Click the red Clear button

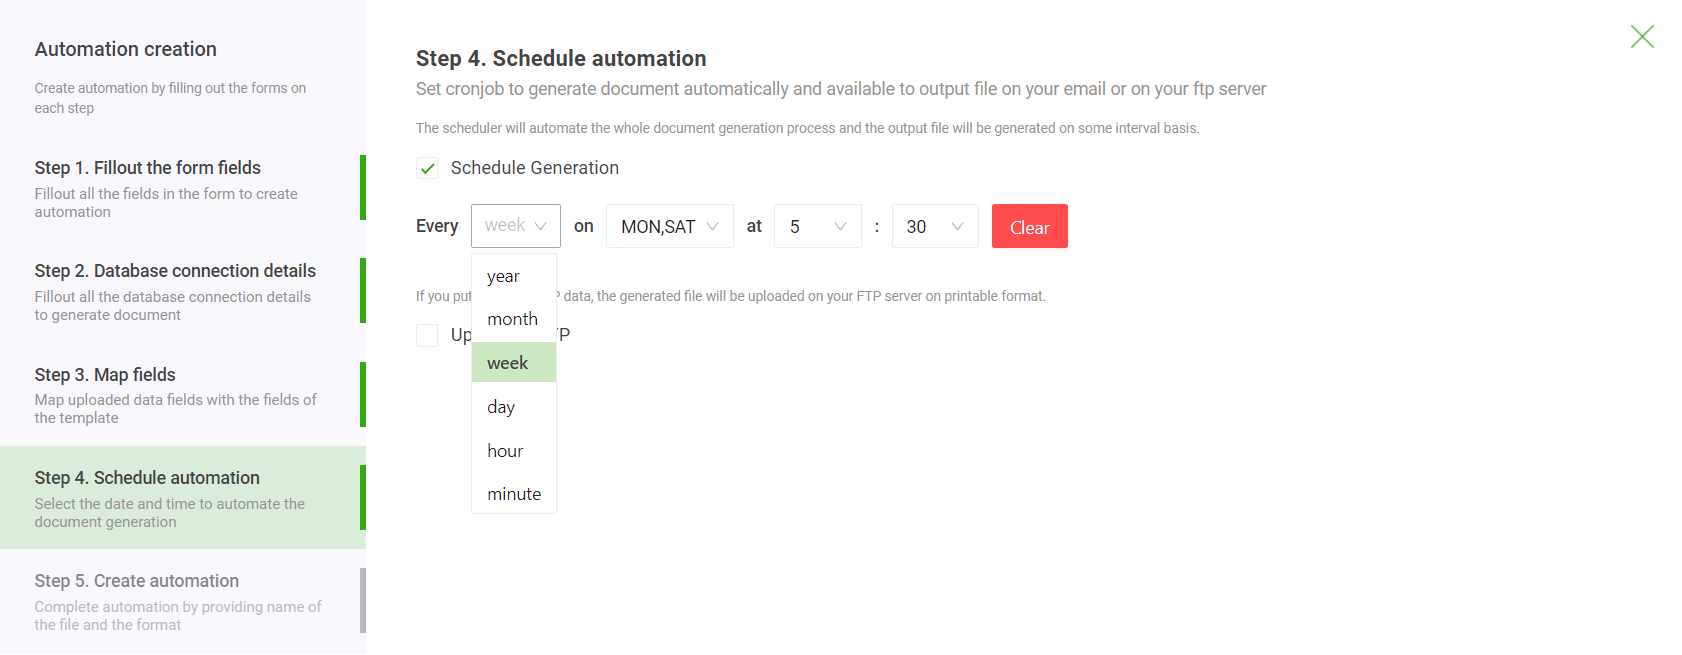tap(1029, 226)
